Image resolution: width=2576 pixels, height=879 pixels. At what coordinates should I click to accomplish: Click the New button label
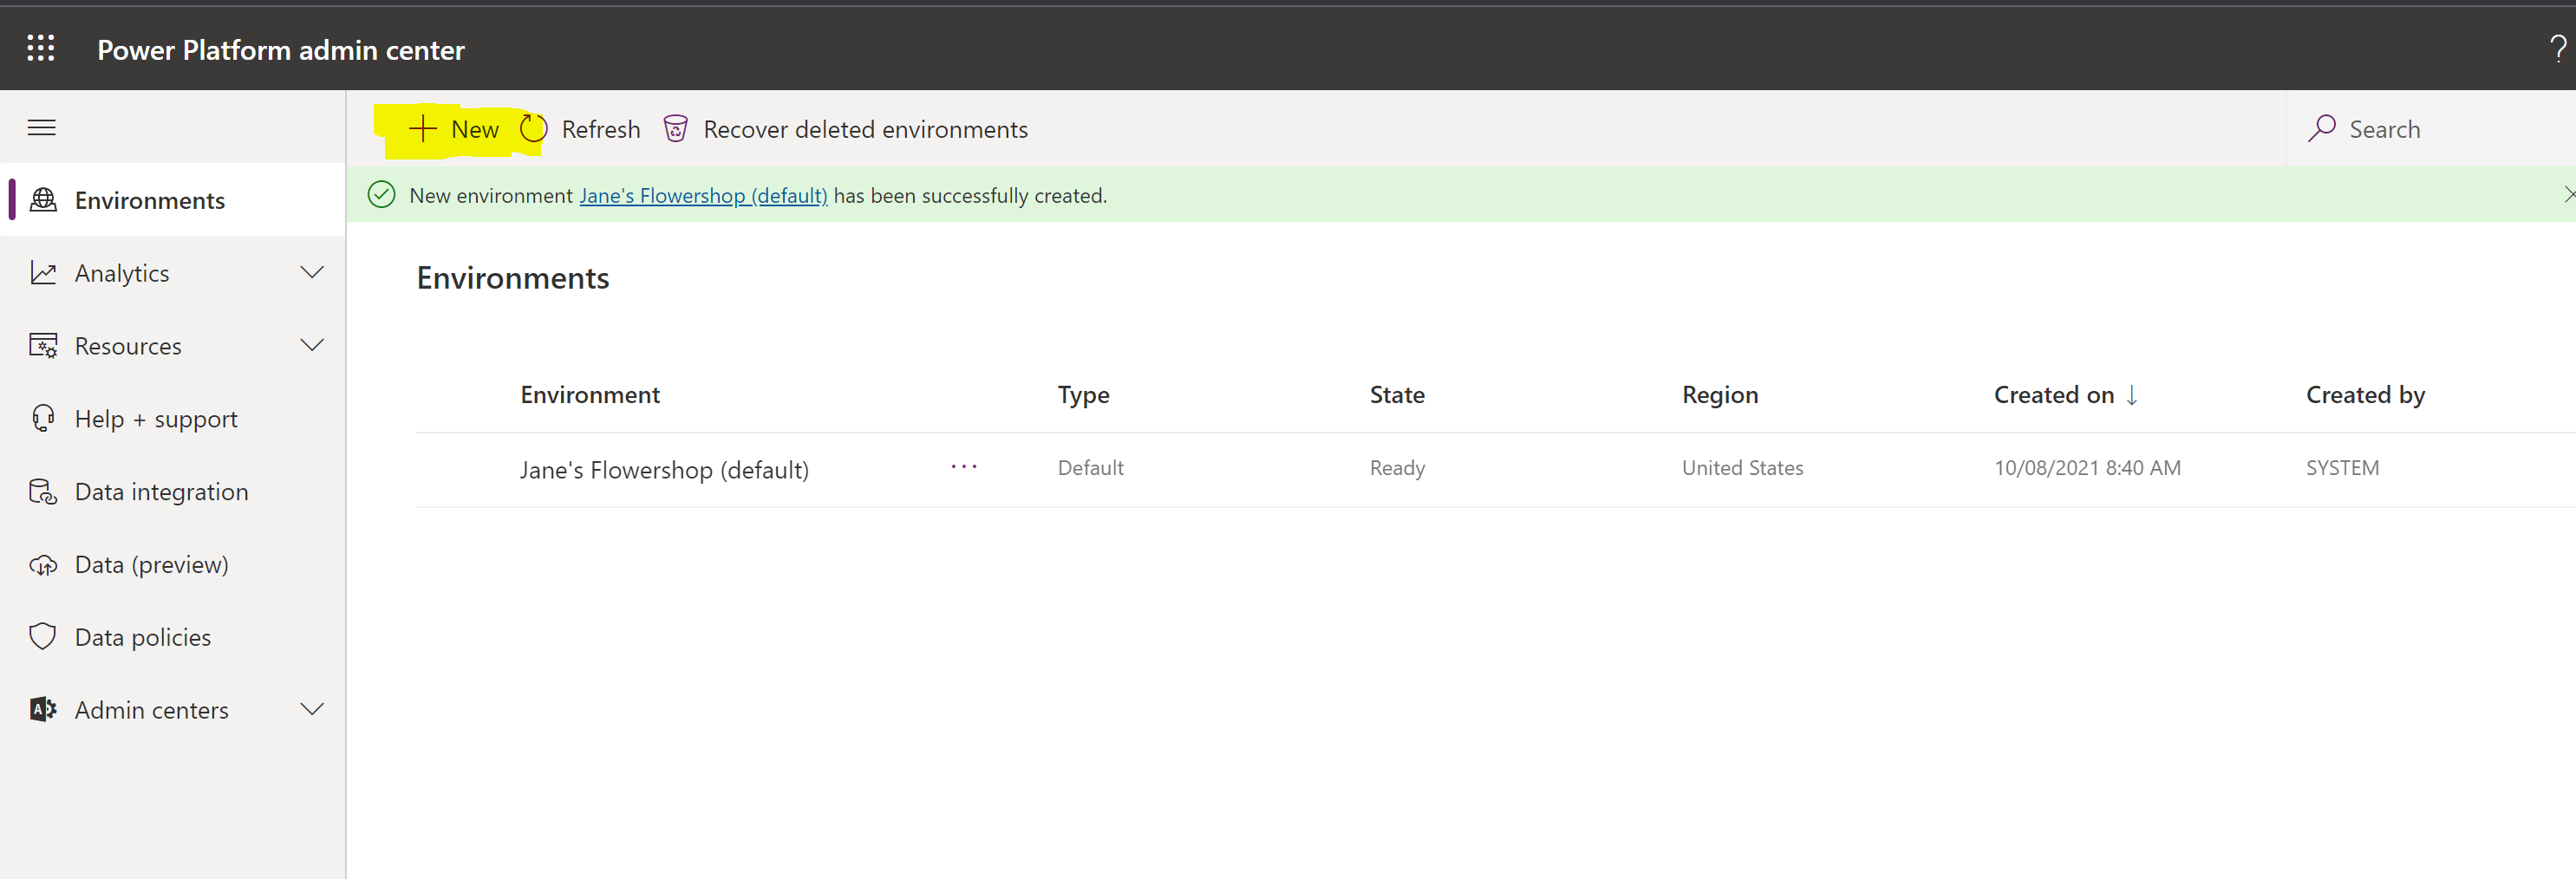tap(475, 129)
